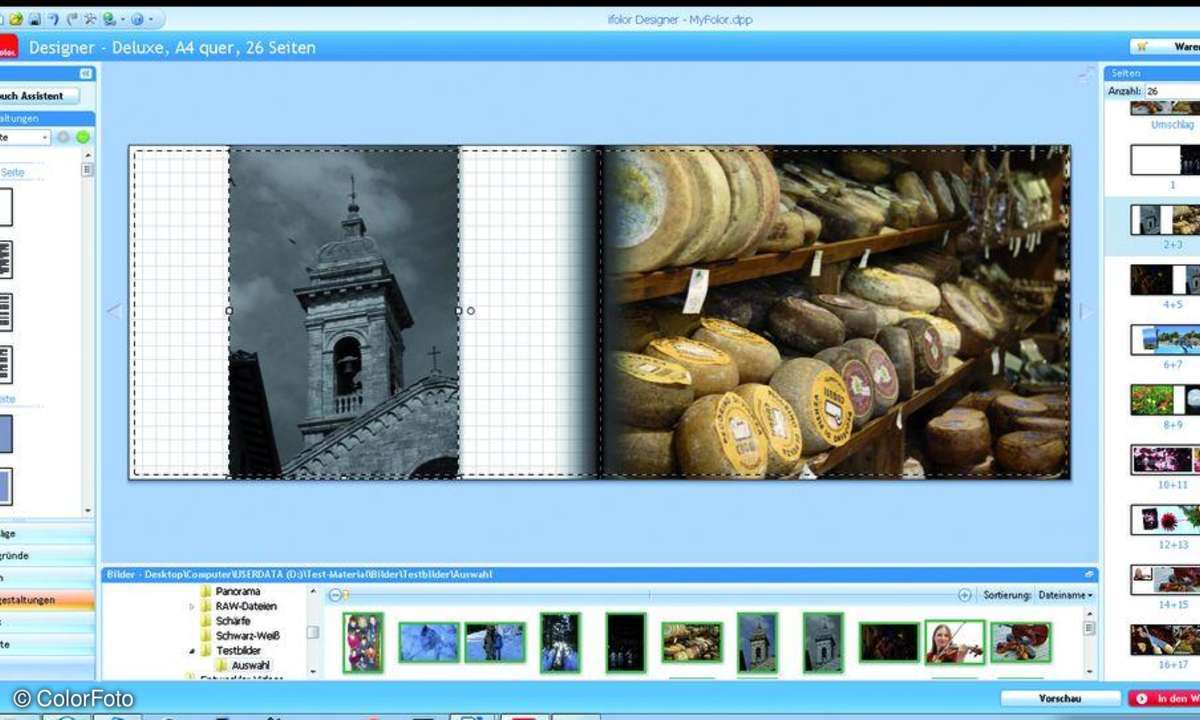The height and width of the screenshot is (720, 1200).
Task: Undock the Bilder panel icon
Action: 1088,574
